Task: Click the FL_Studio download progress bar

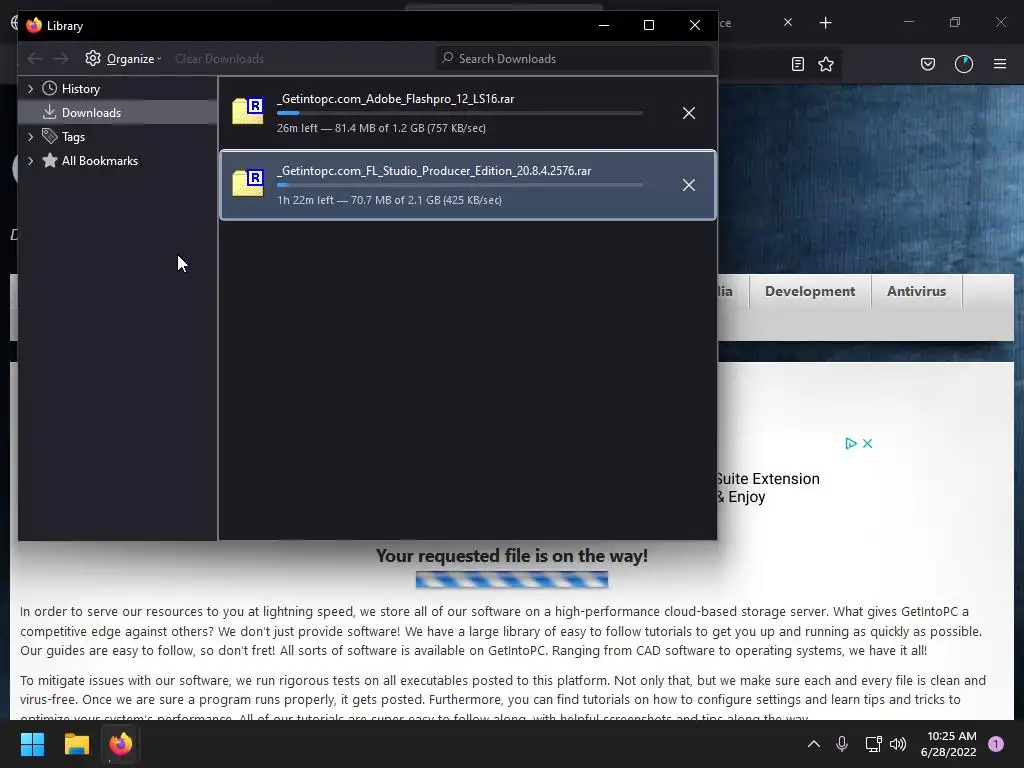Action: pyautogui.click(x=460, y=185)
